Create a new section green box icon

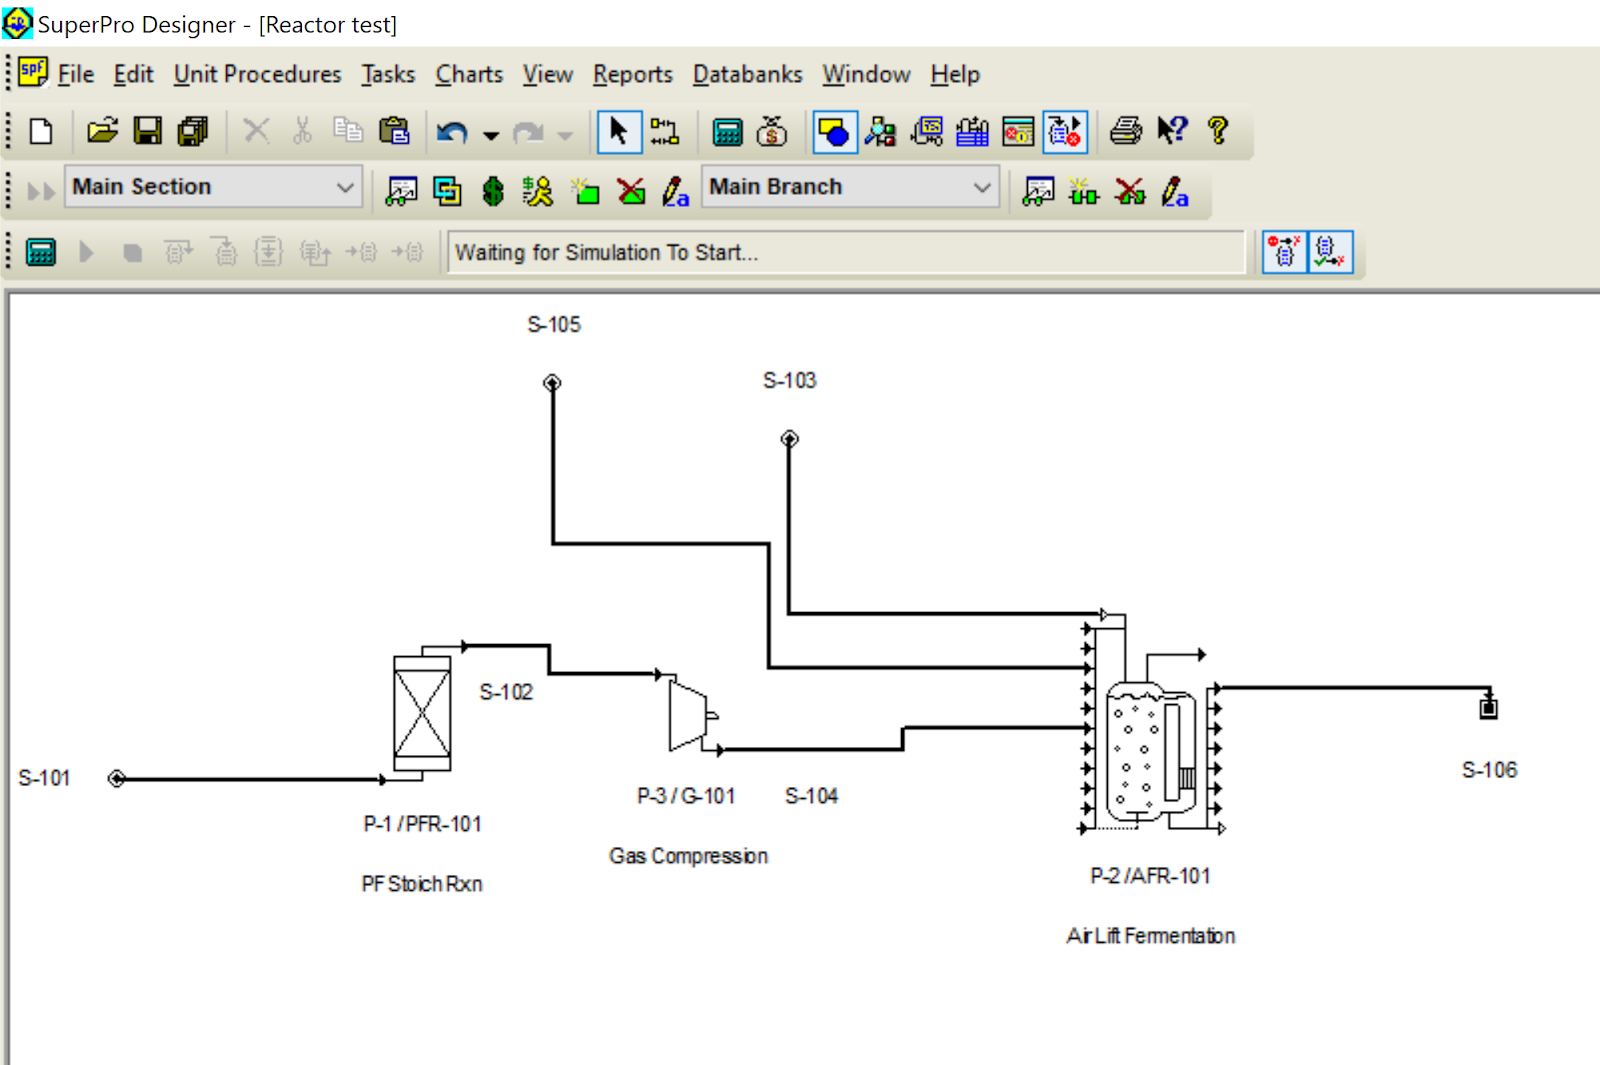tap(585, 191)
